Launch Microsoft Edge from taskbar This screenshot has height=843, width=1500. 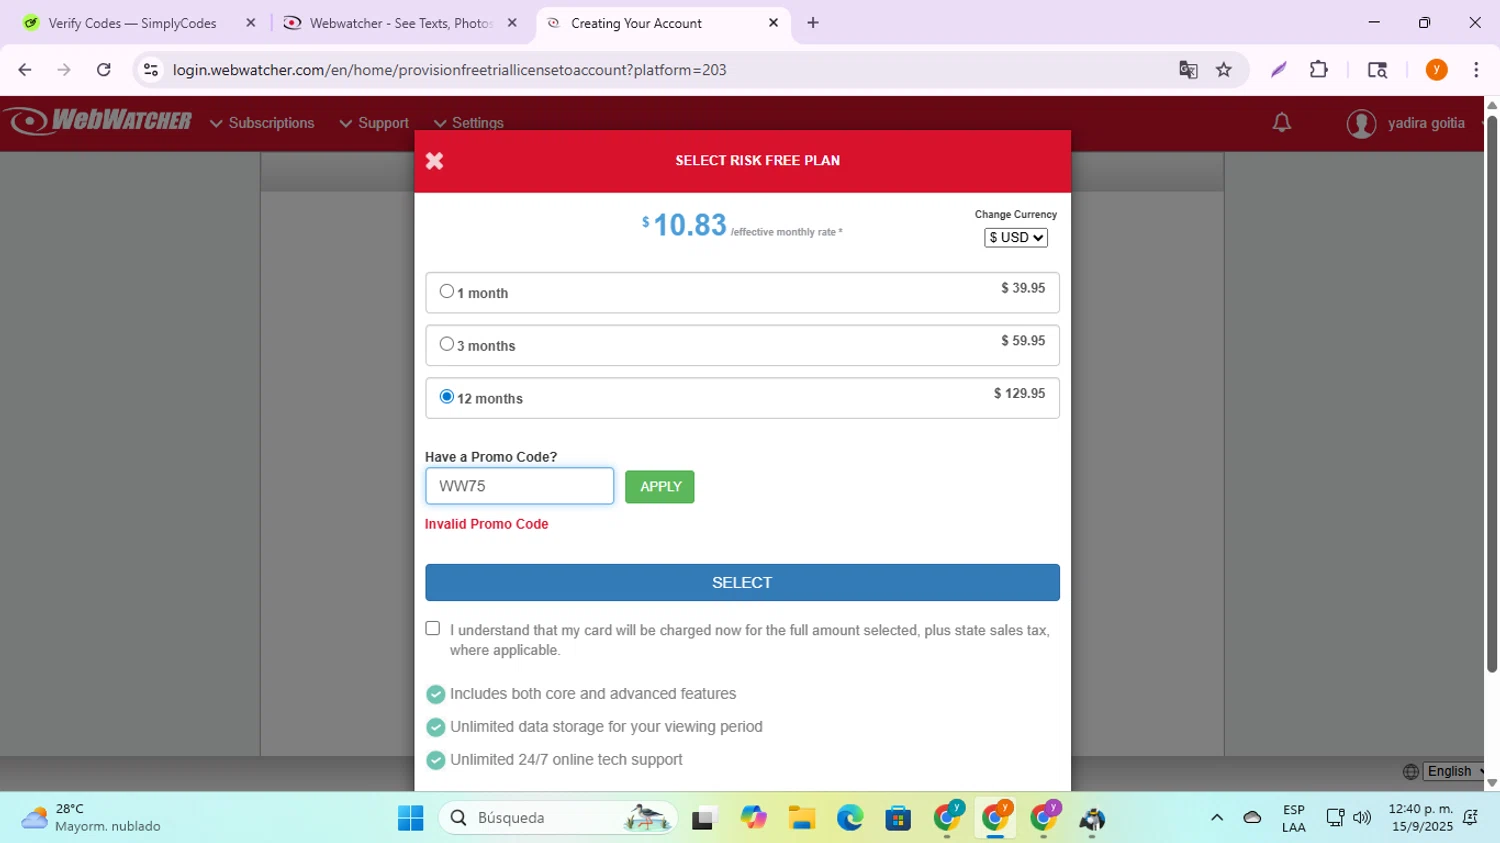(x=850, y=818)
